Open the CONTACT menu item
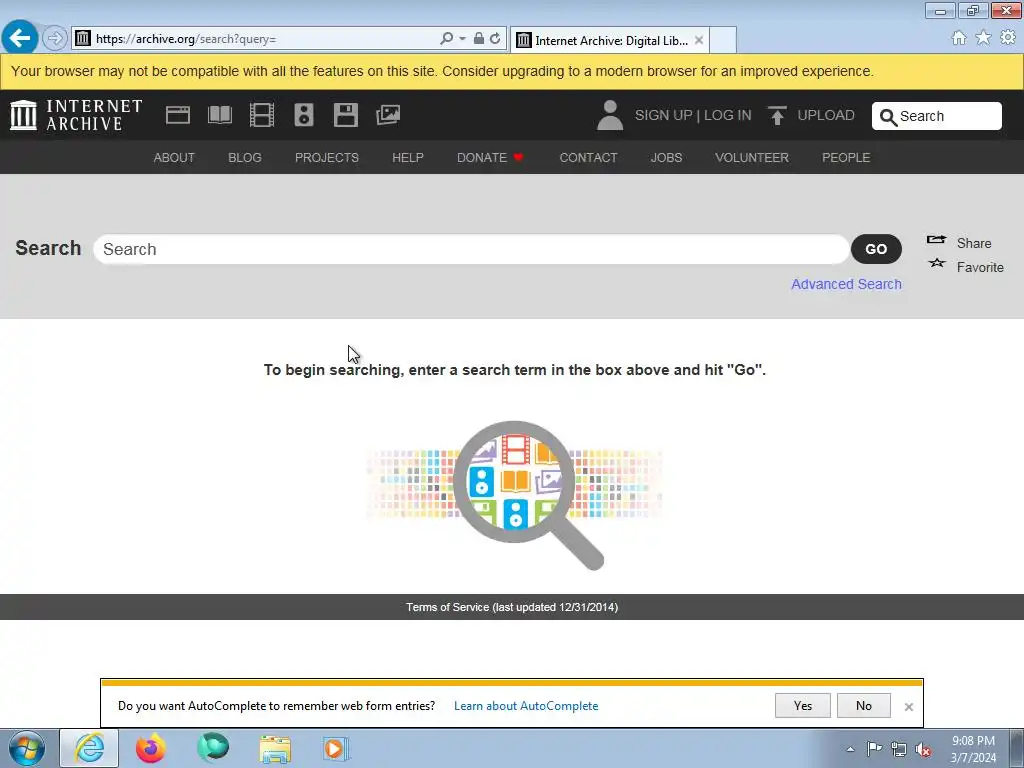Screen dimensions: 1024x768 tap(588, 157)
